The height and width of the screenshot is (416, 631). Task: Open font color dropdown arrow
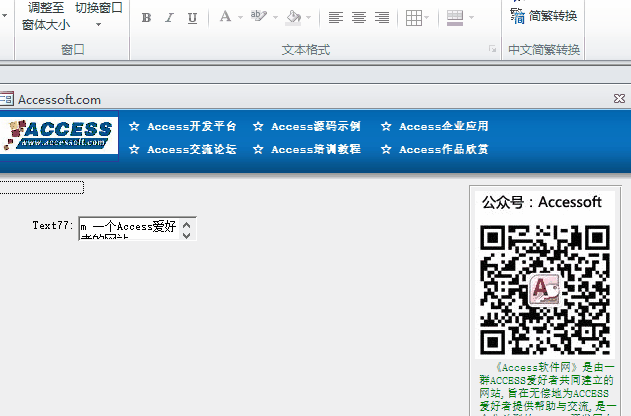tap(240, 17)
